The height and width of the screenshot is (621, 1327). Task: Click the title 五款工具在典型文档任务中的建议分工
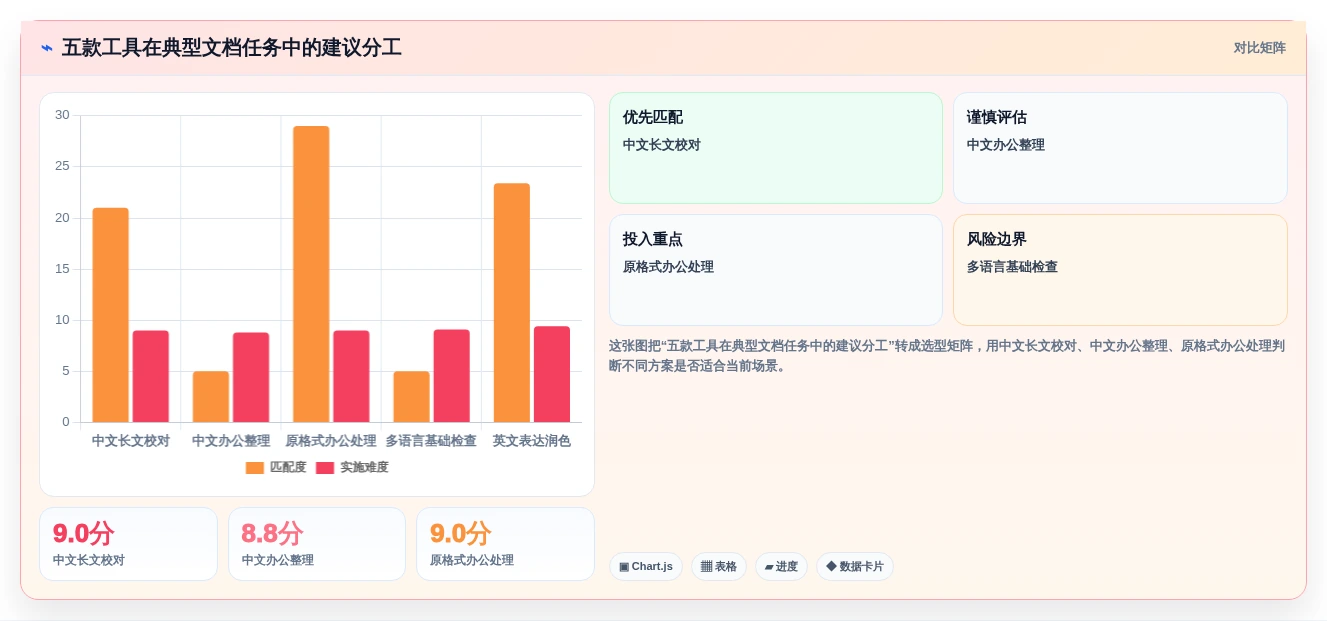[x=231, y=48]
